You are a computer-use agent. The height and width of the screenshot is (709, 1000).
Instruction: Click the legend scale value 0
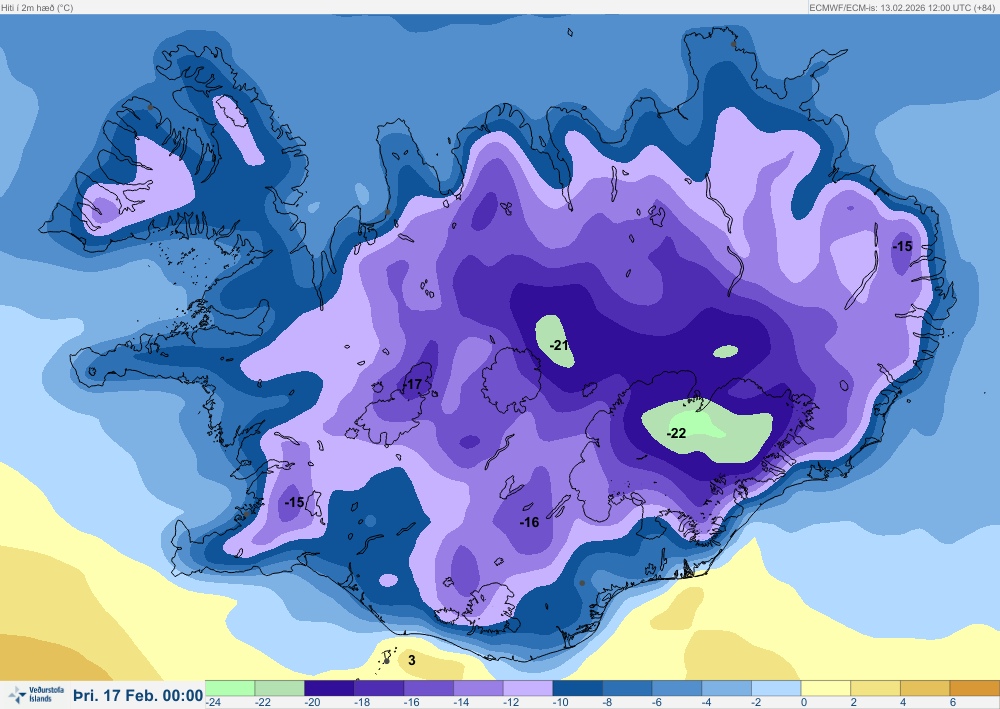point(804,702)
